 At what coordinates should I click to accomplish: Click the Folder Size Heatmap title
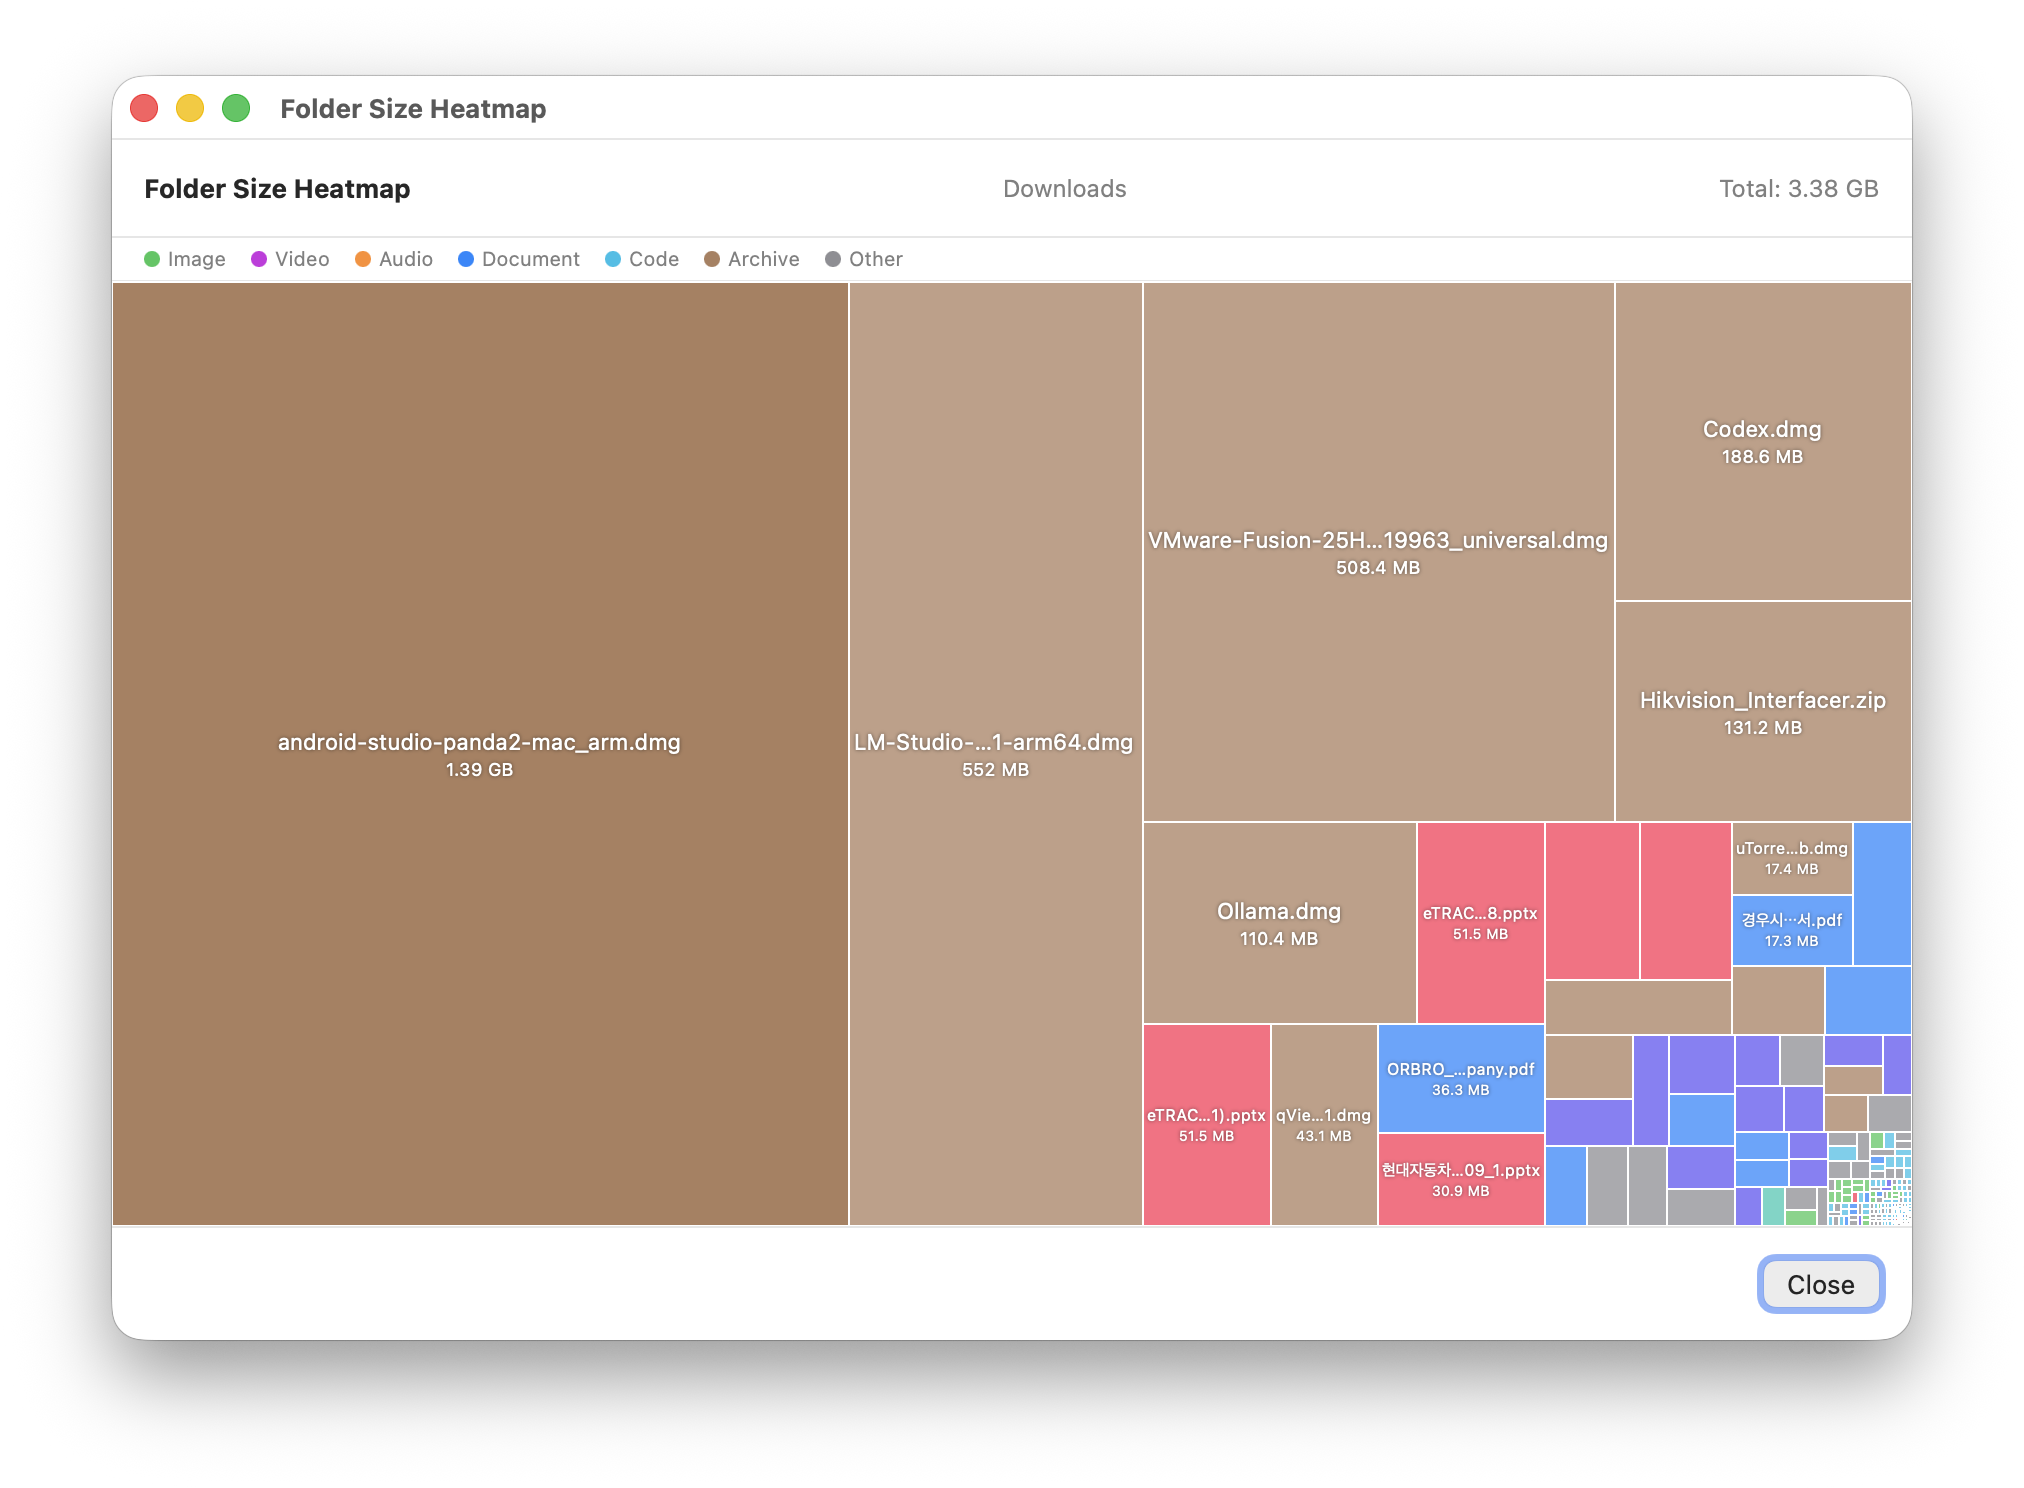(277, 188)
